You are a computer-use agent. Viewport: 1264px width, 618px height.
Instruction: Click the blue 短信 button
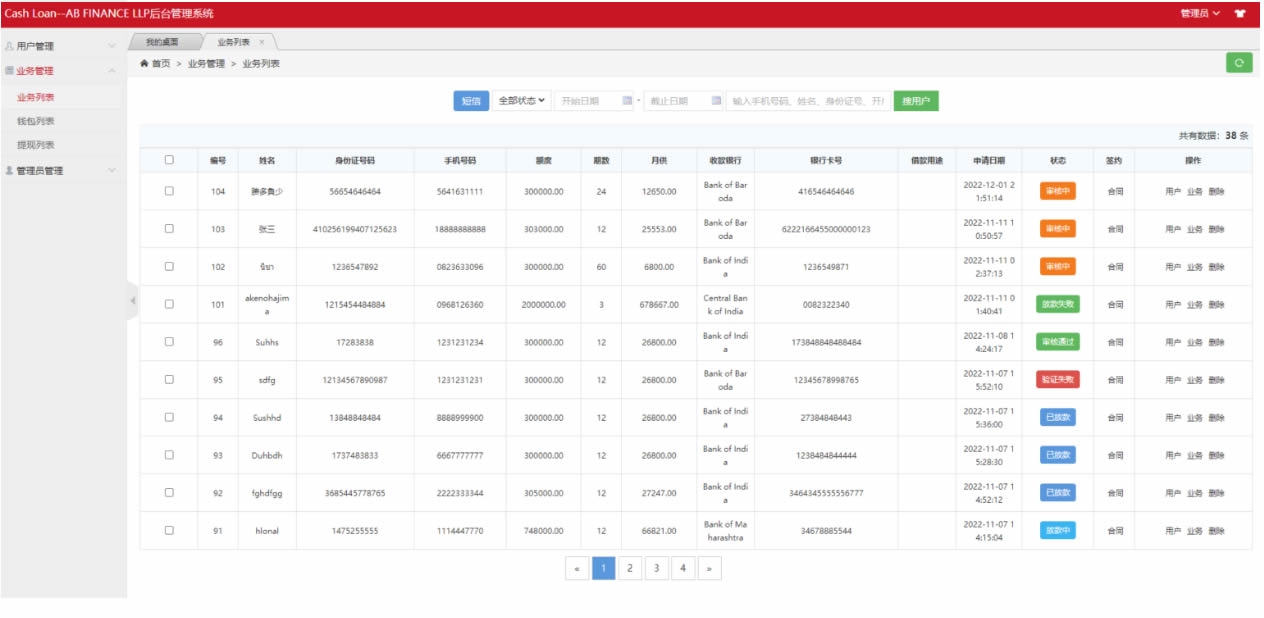[x=471, y=101]
